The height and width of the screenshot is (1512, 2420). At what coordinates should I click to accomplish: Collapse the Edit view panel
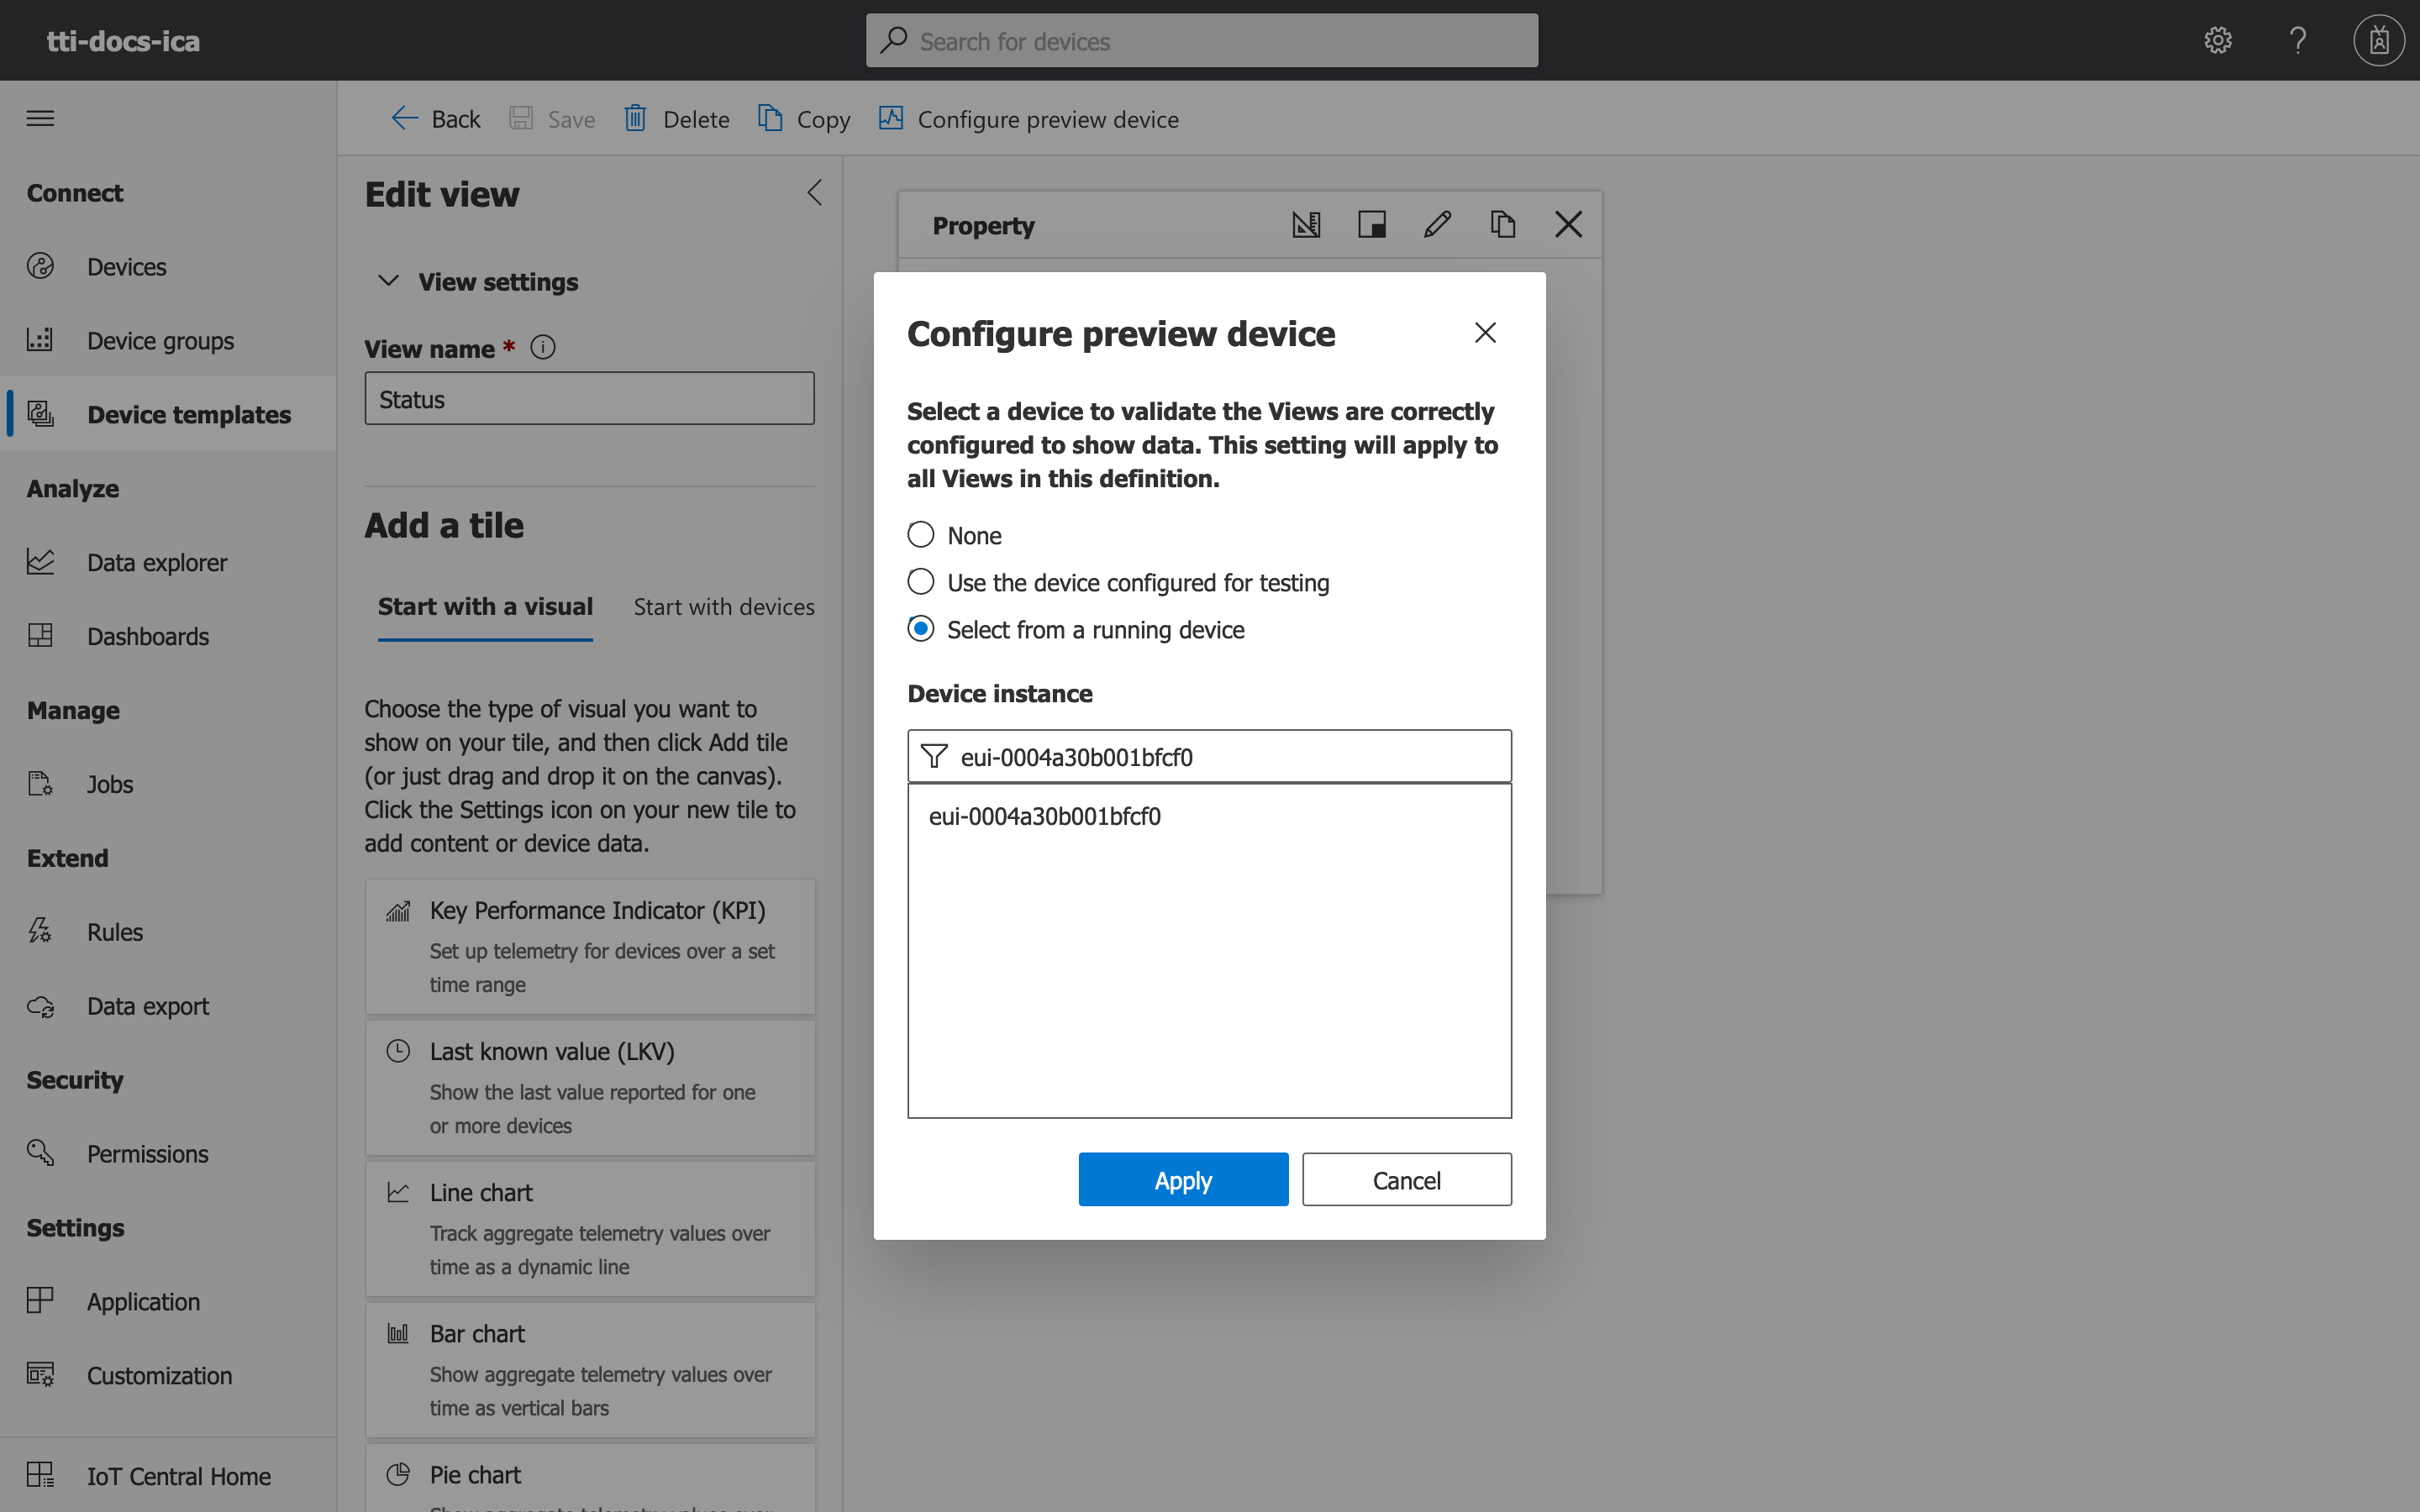[813, 192]
